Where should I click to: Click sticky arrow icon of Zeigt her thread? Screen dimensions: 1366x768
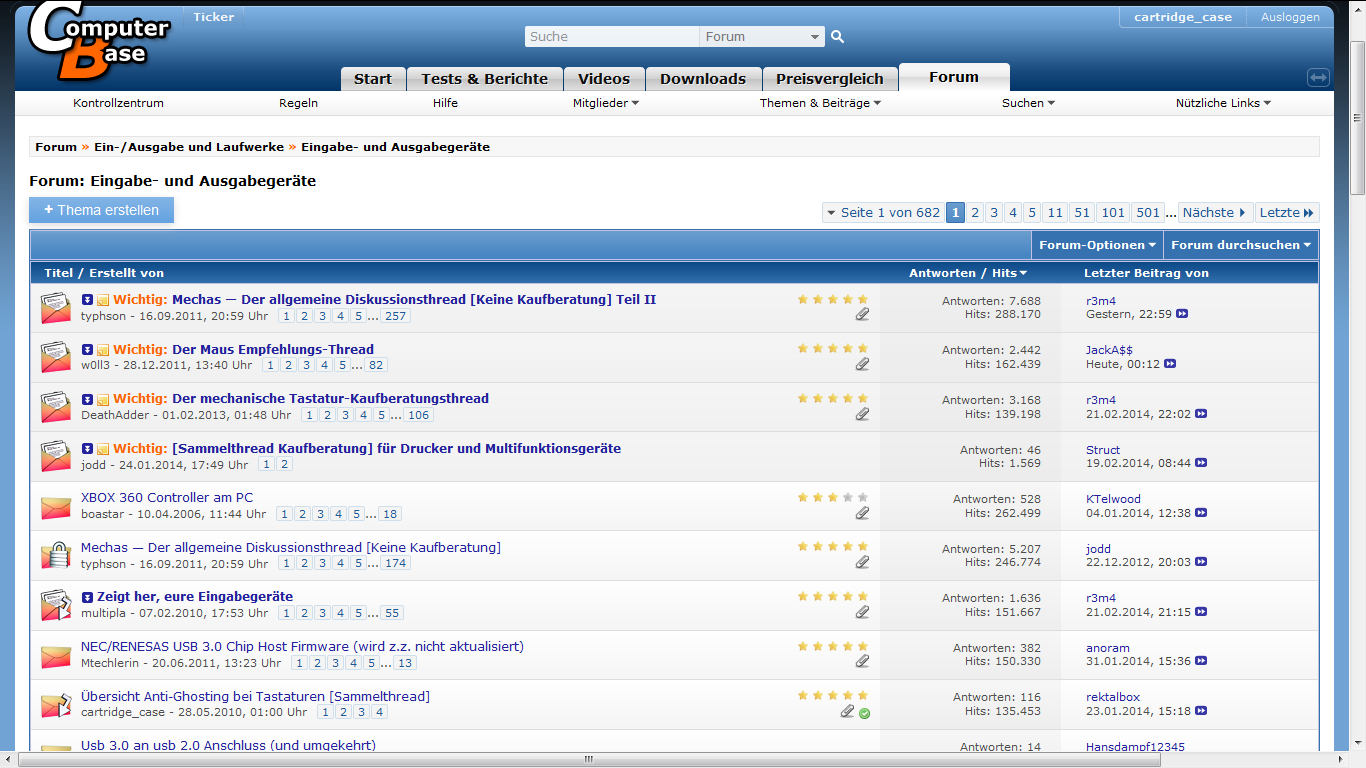pyautogui.click(x=87, y=597)
